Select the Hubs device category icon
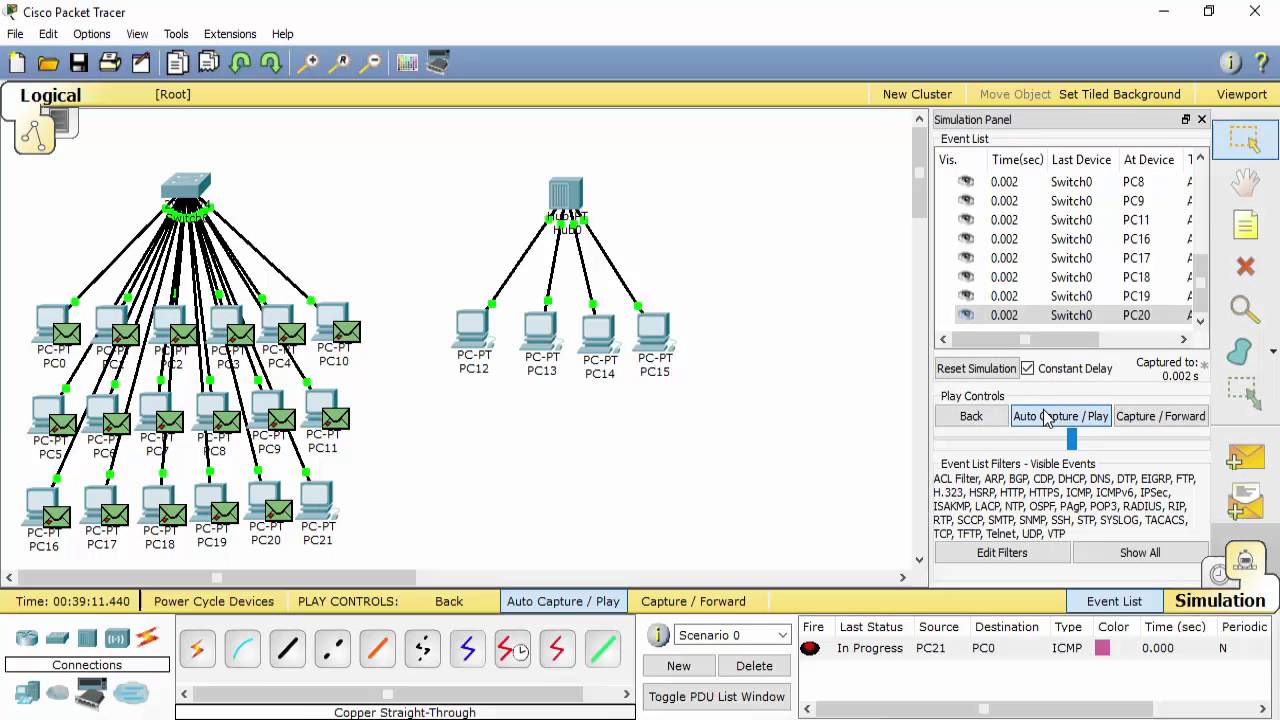 click(87, 638)
